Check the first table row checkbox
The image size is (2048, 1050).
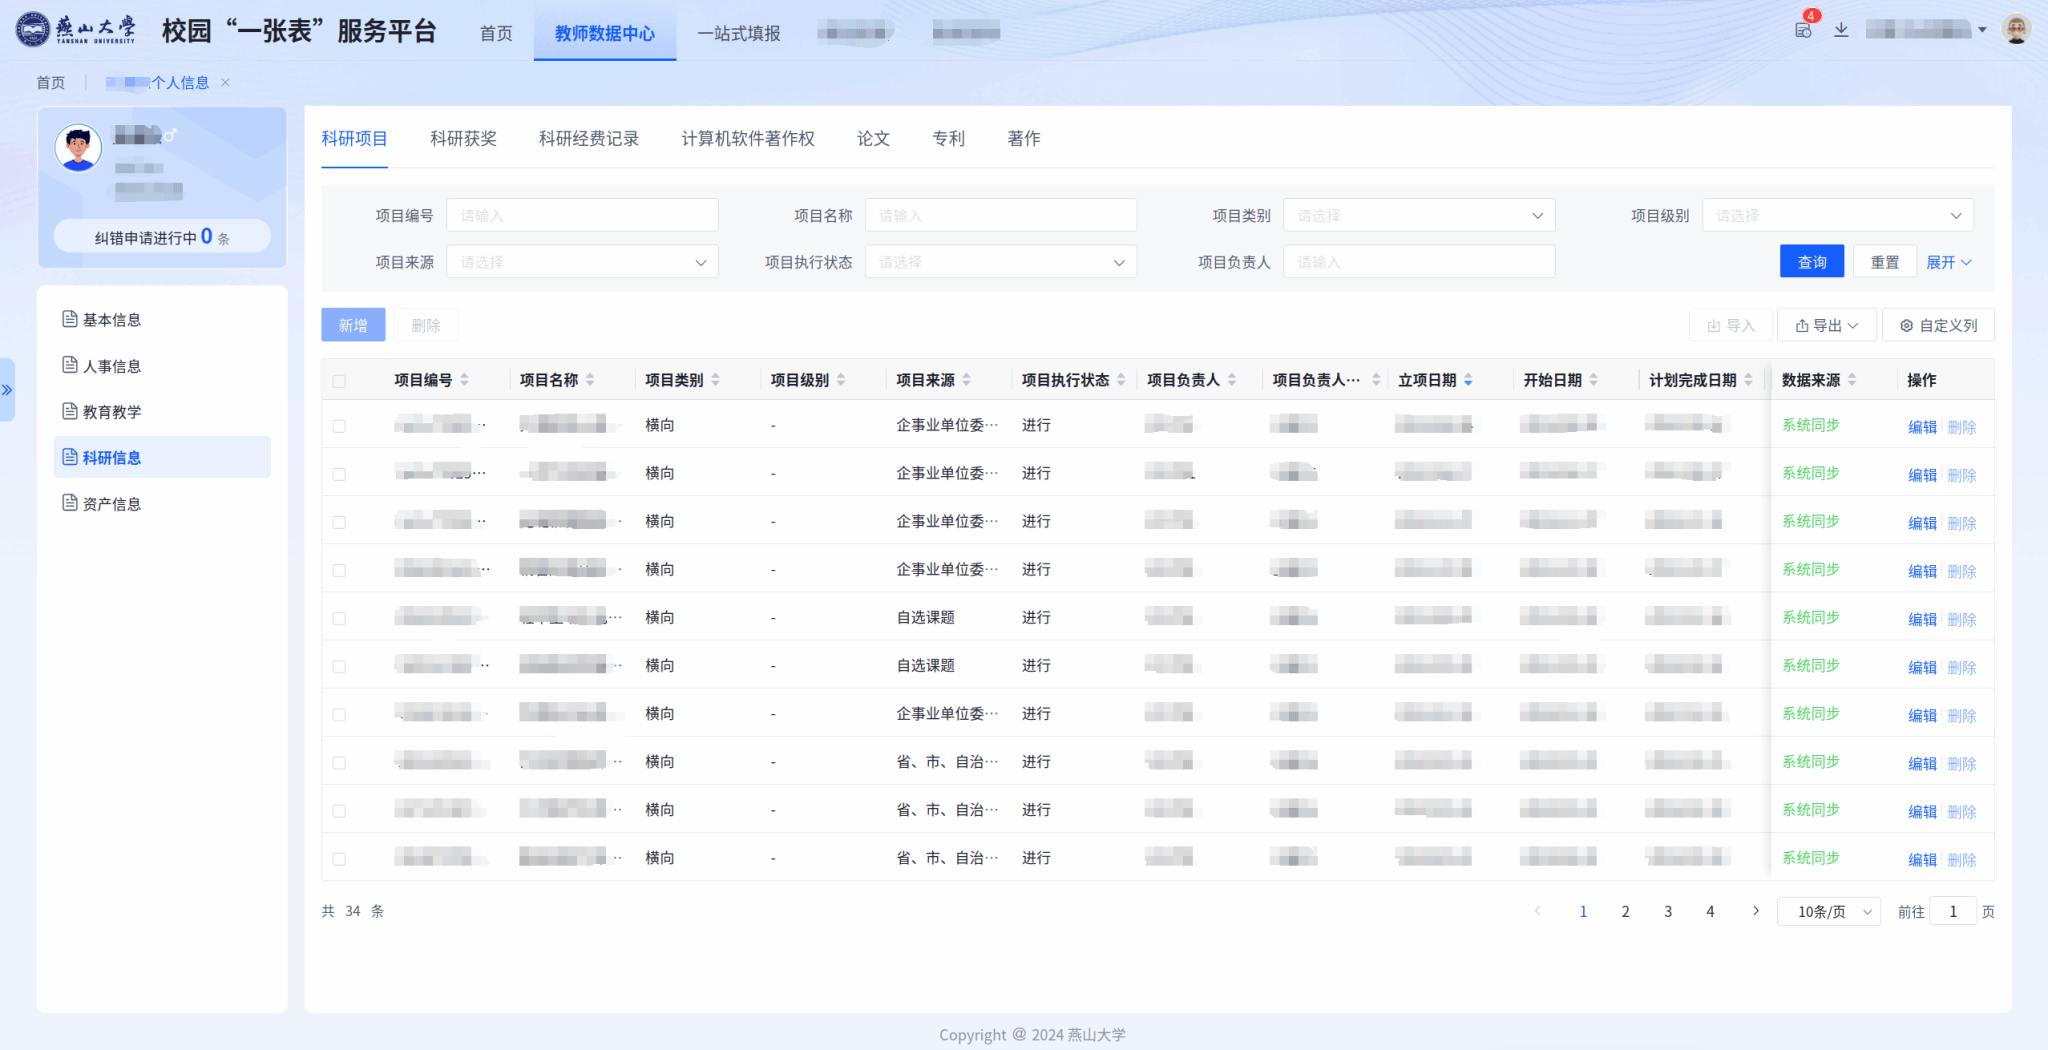[x=339, y=426]
